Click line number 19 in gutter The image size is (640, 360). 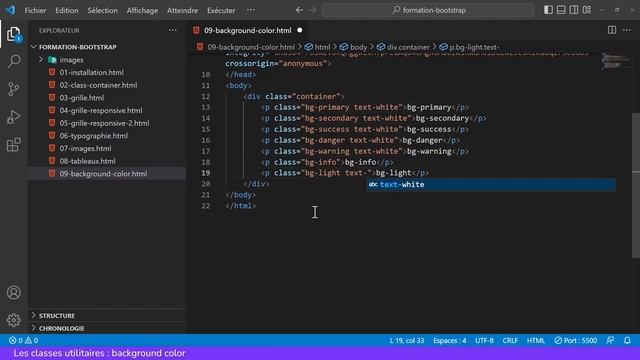[x=206, y=173]
